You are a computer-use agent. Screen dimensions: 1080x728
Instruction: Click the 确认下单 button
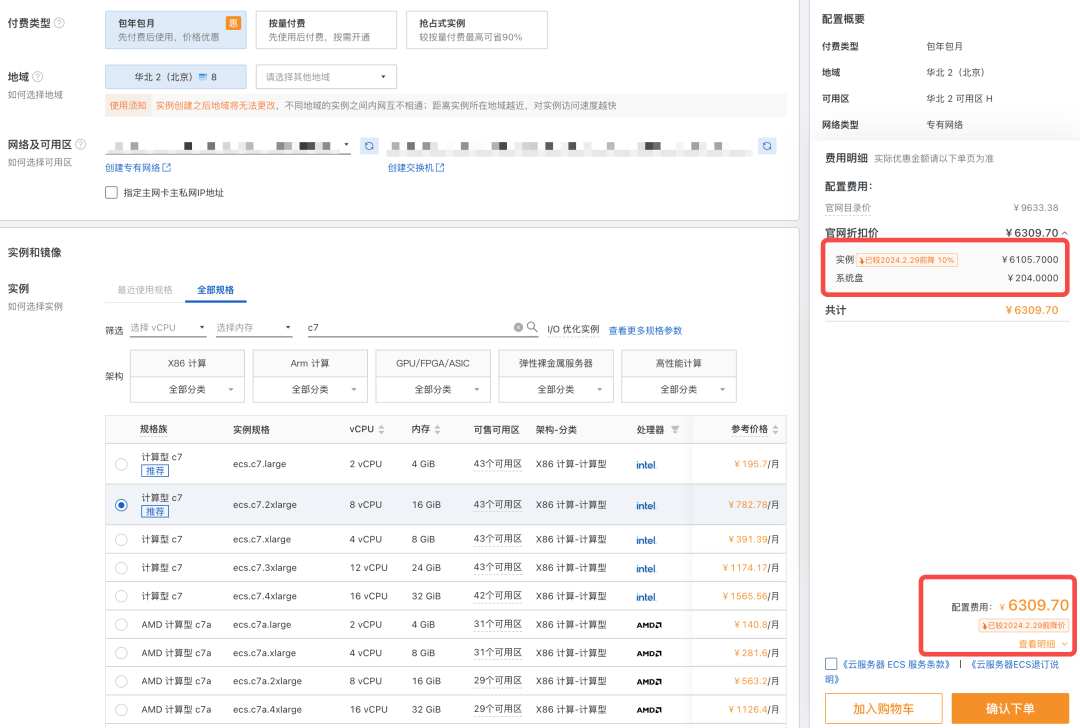[x=1010, y=709]
